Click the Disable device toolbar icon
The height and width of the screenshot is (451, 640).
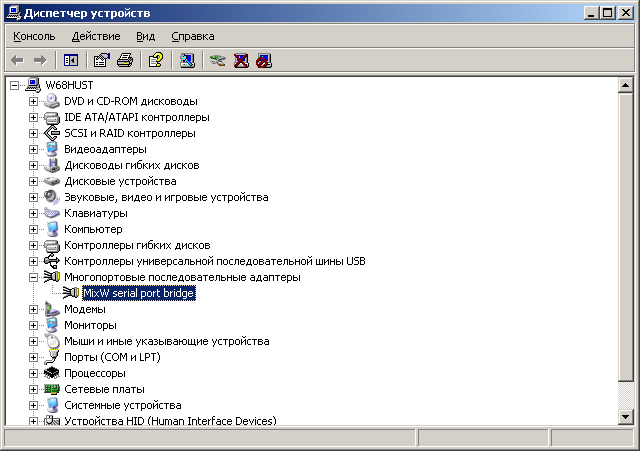(263, 60)
